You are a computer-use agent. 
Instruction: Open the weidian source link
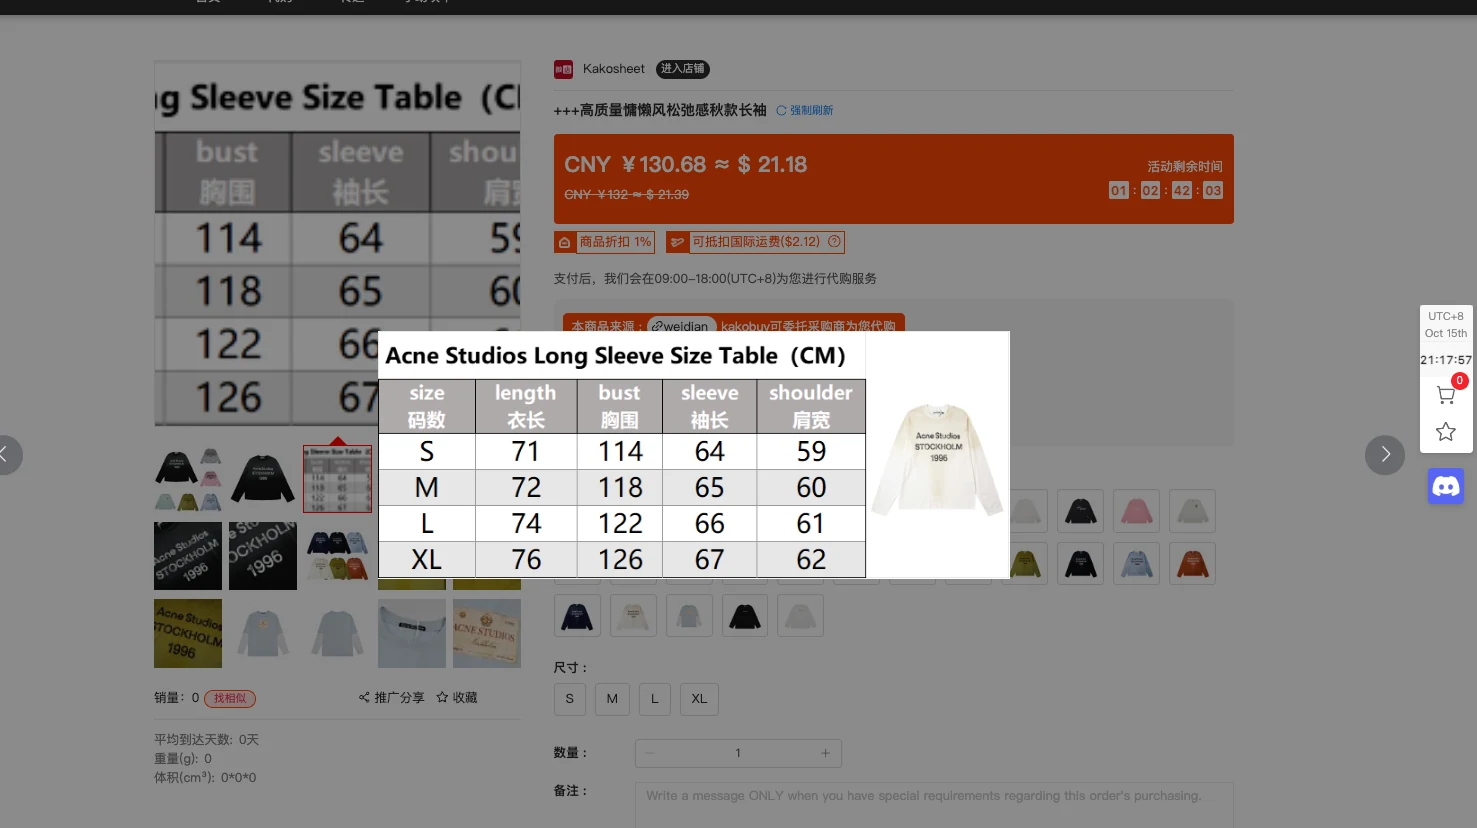tap(681, 325)
